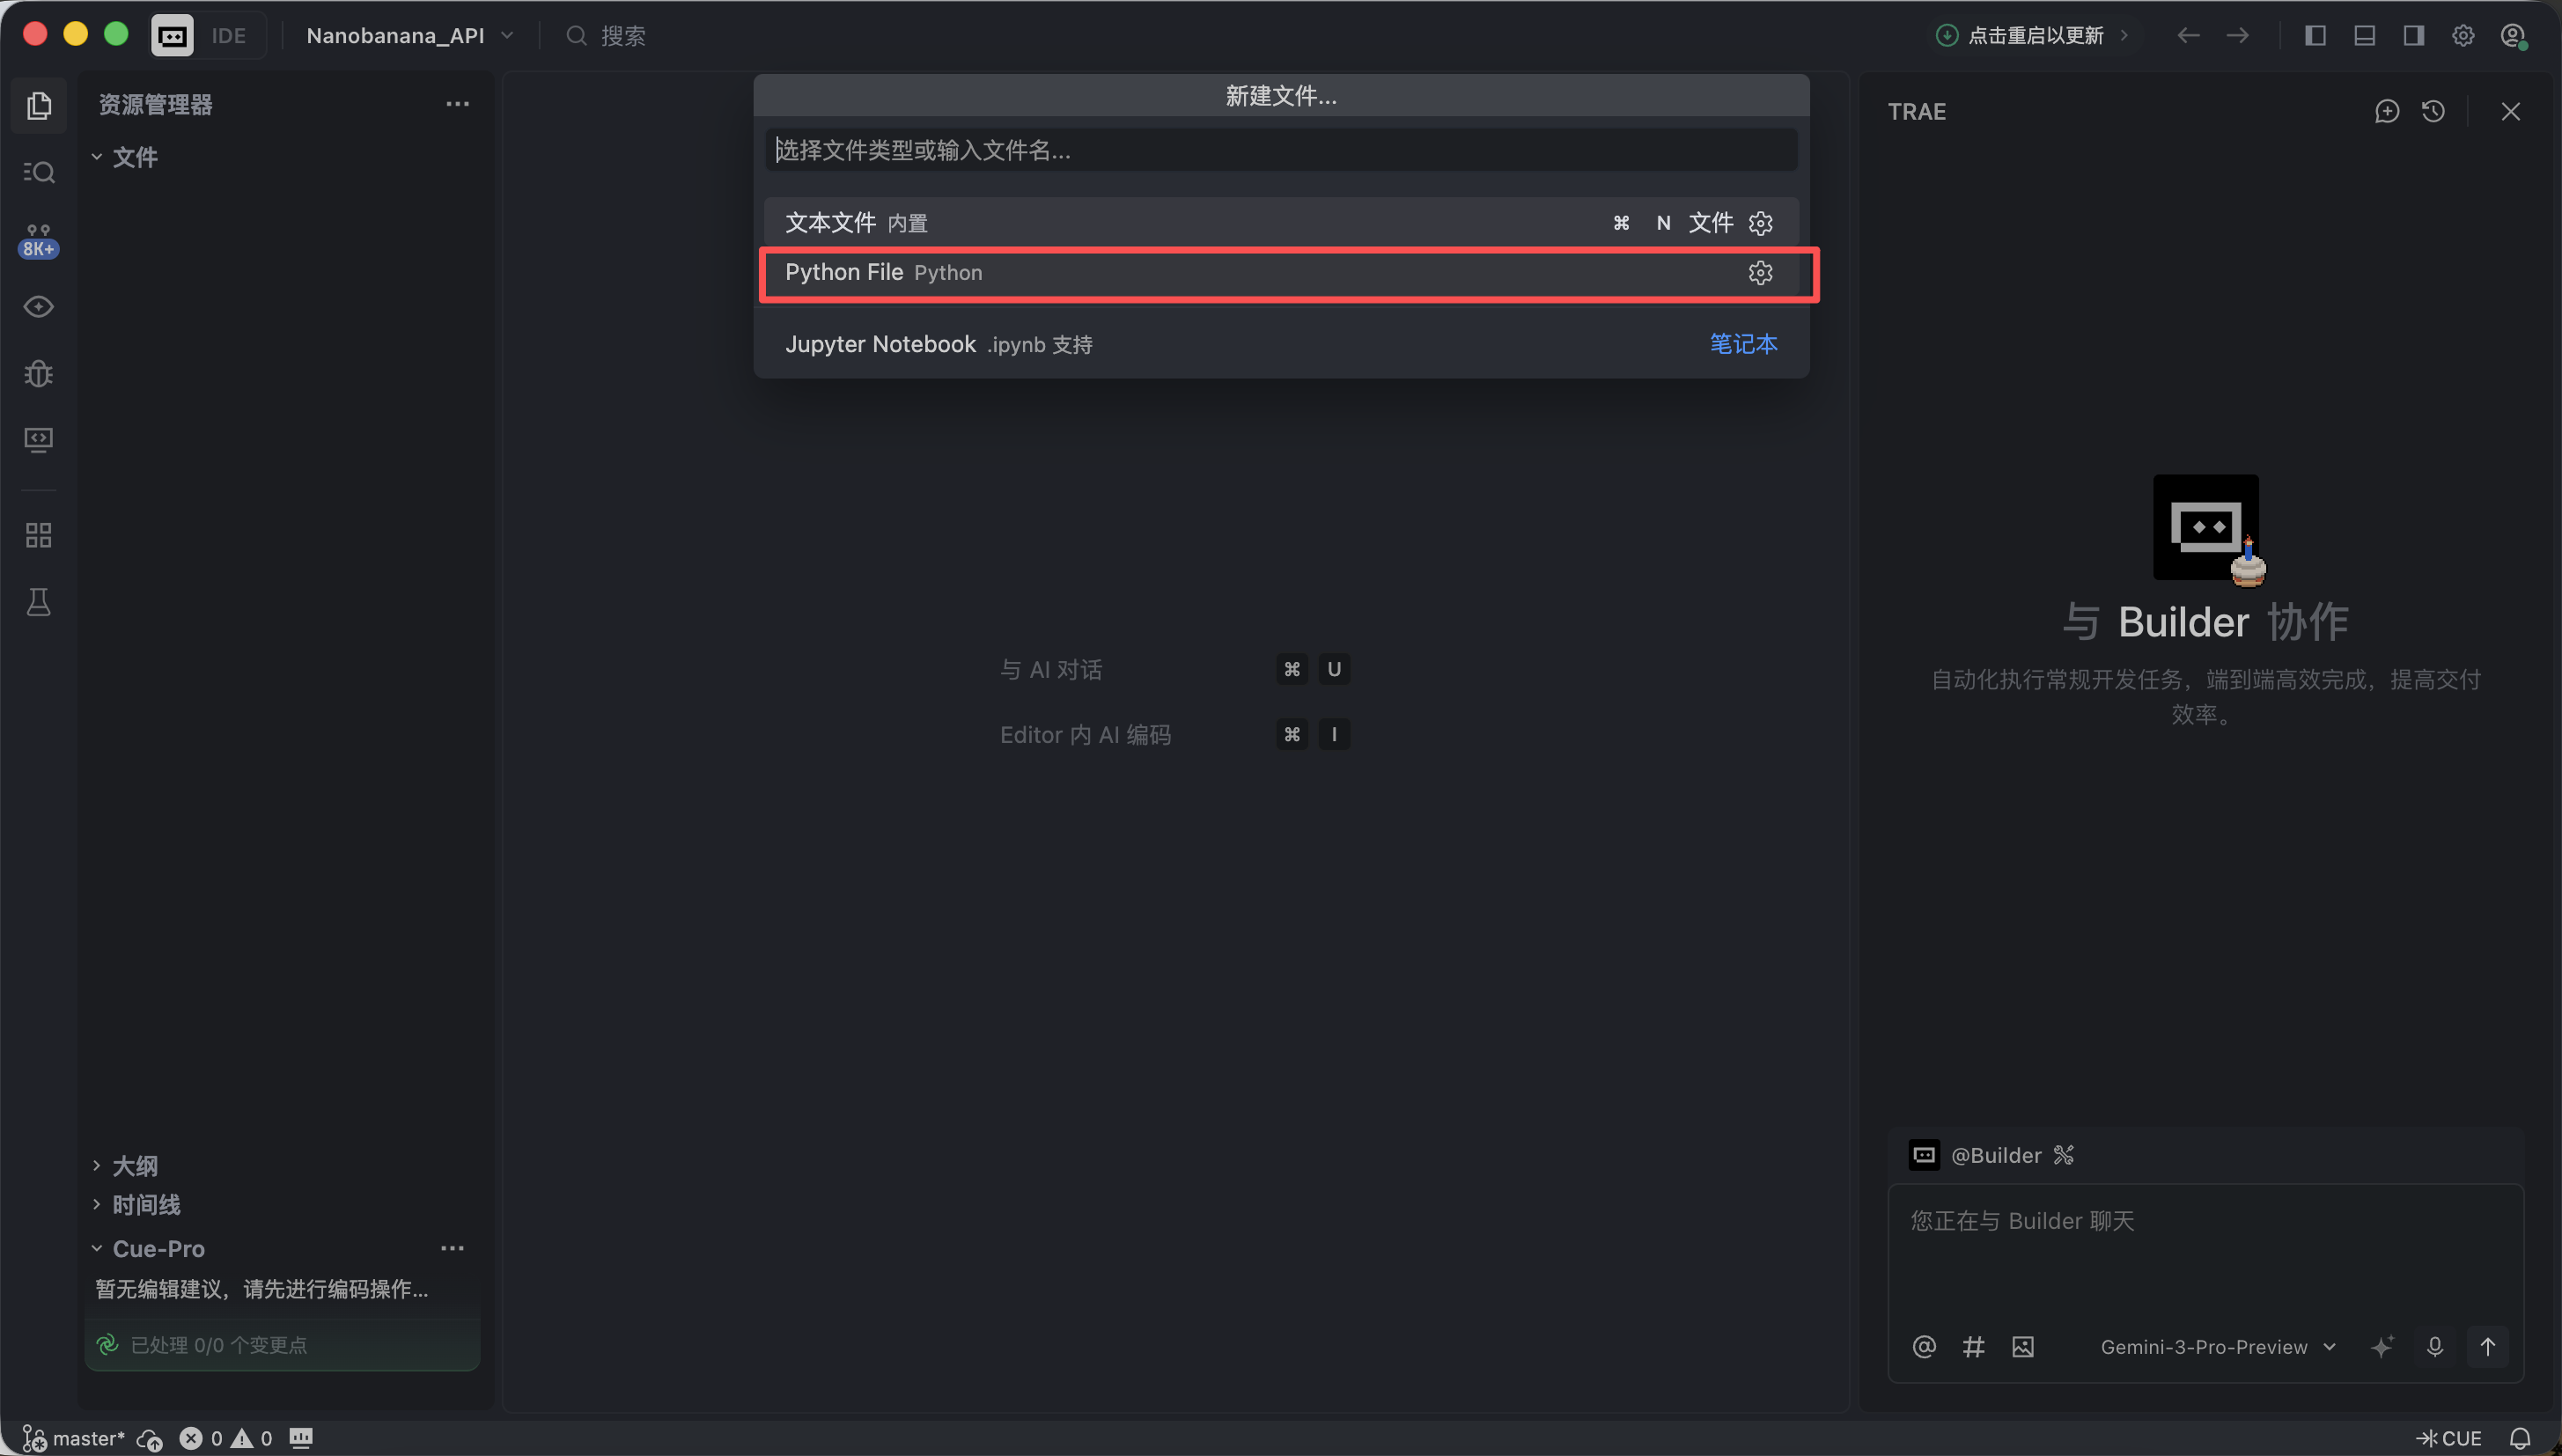2562x1456 pixels.
Task: Click the 笔记本 link
Action: click(1743, 344)
